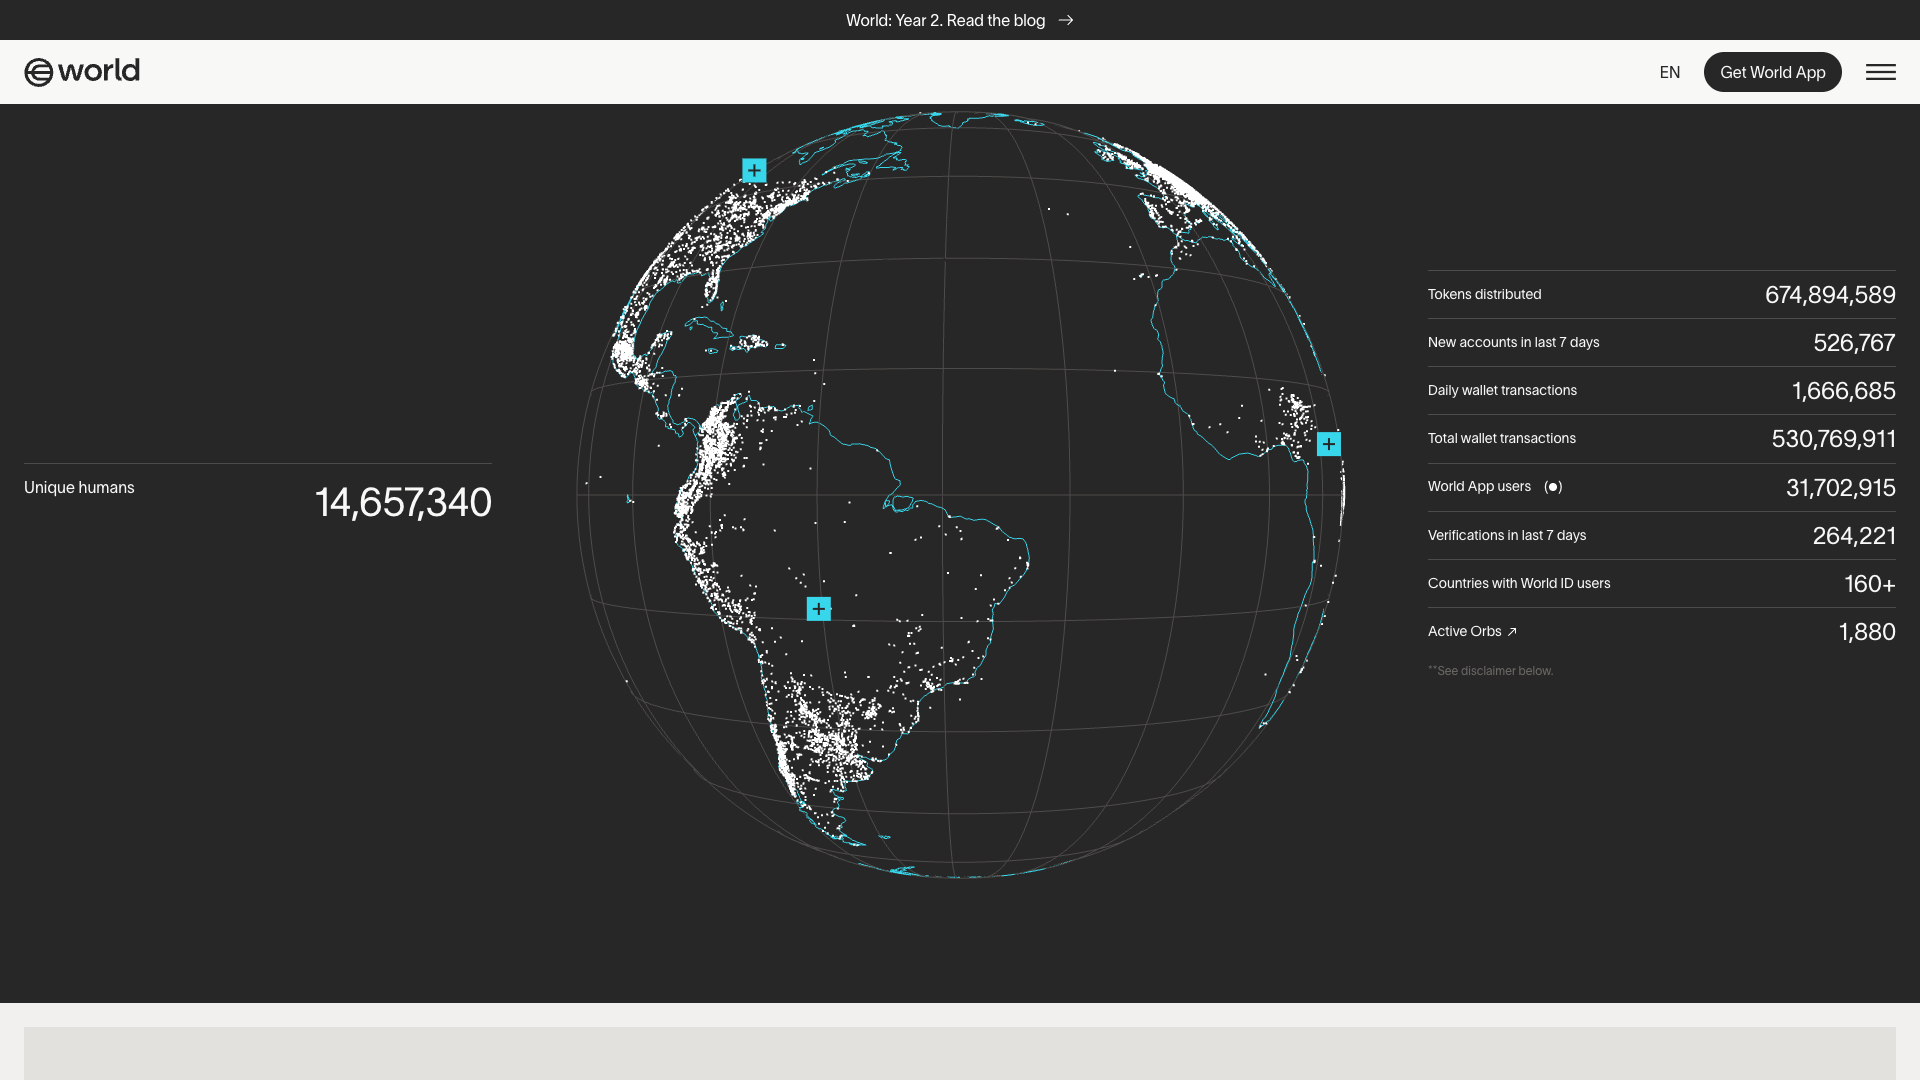The image size is (1920, 1080).
Task: Click plus marker over North America
Action: click(754, 170)
